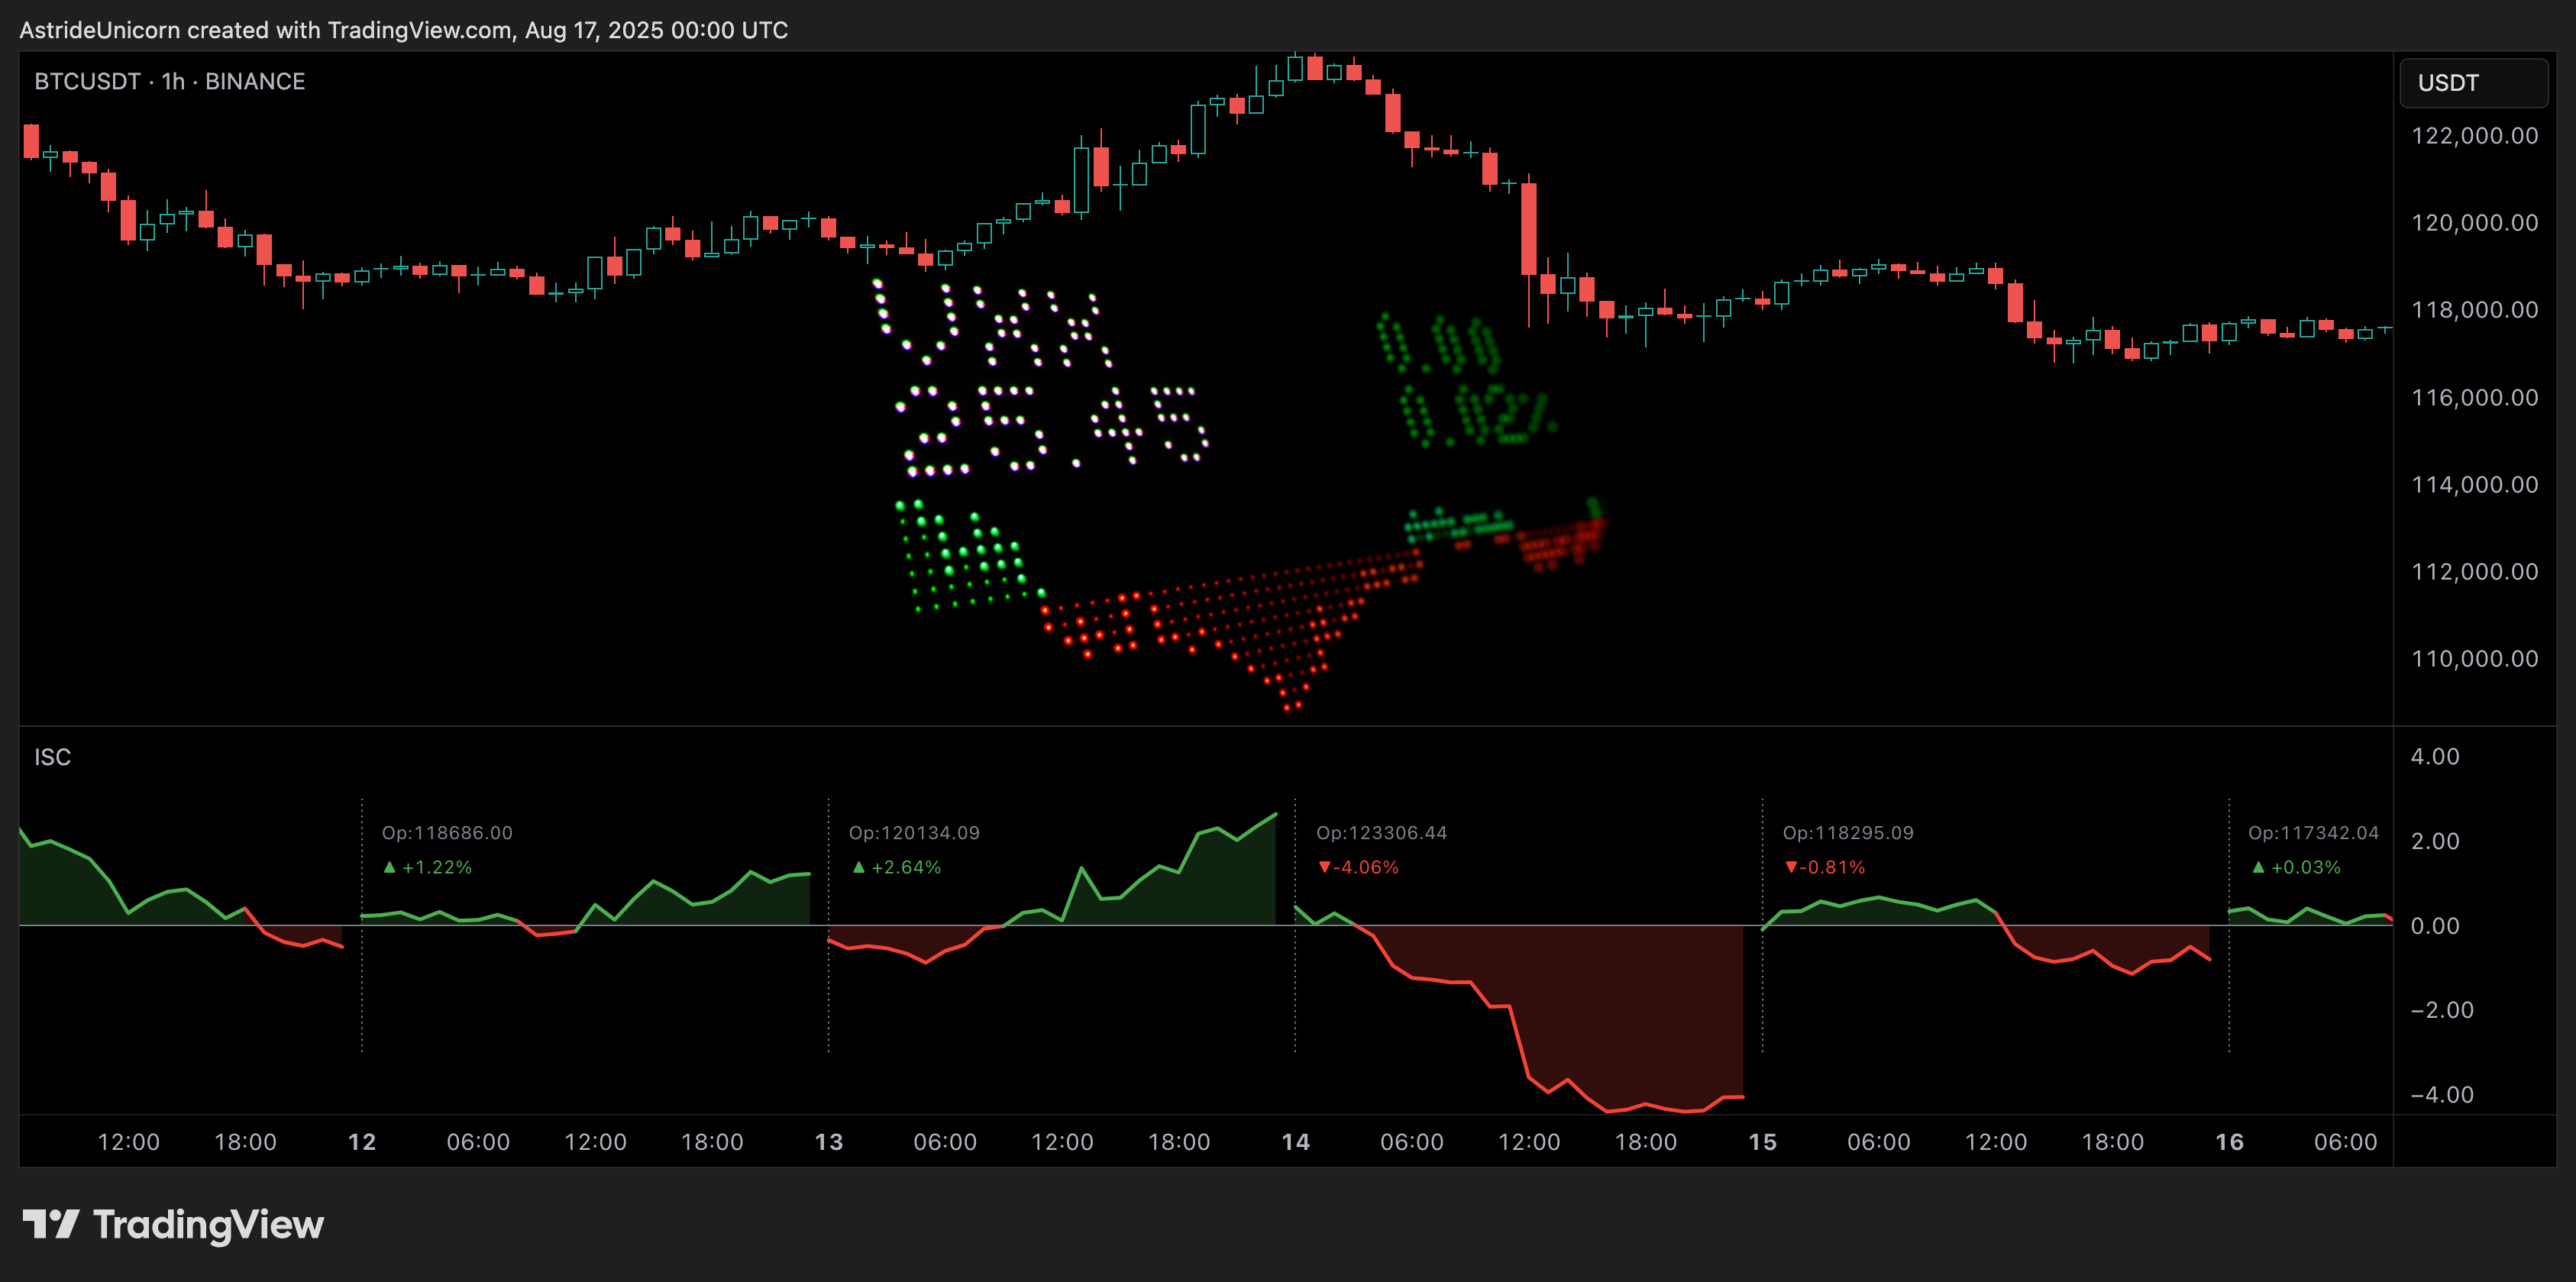Click the TradingView logo
2576x1282 pixels.
[174, 1225]
